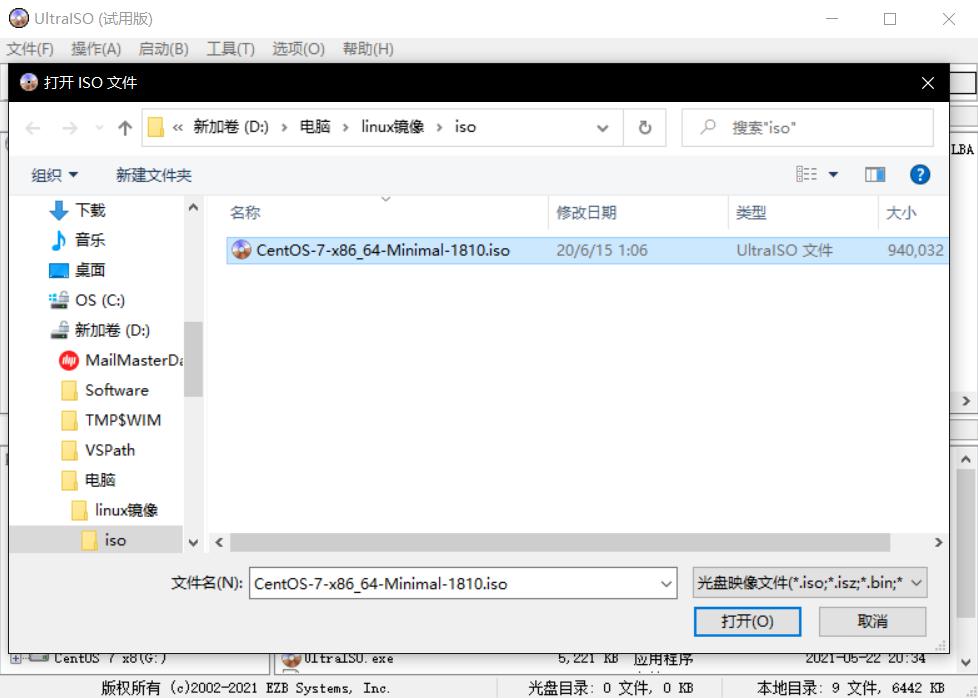Image resolution: width=978 pixels, height=698 pixels.
Task: Expand the address bar history dropdown
Action: tap(603, 128)
